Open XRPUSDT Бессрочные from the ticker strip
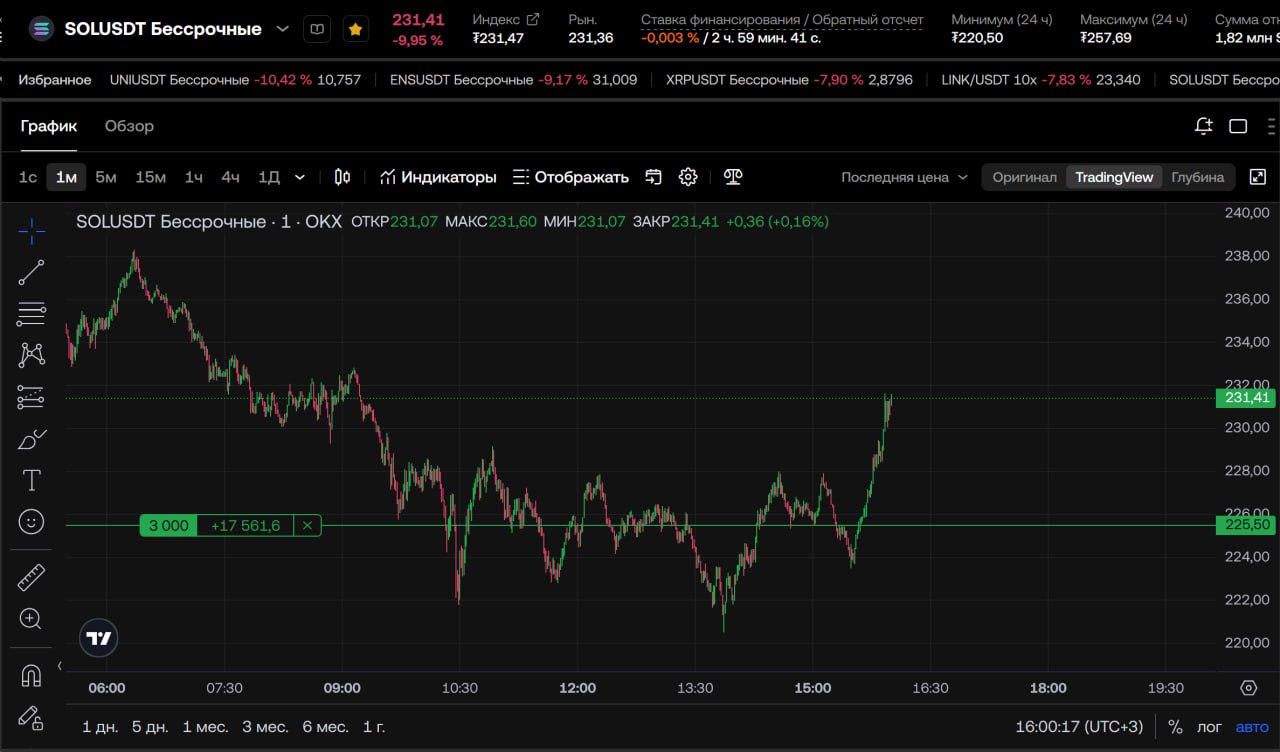The image size is (1280, 752). click(x=789, y=80)
